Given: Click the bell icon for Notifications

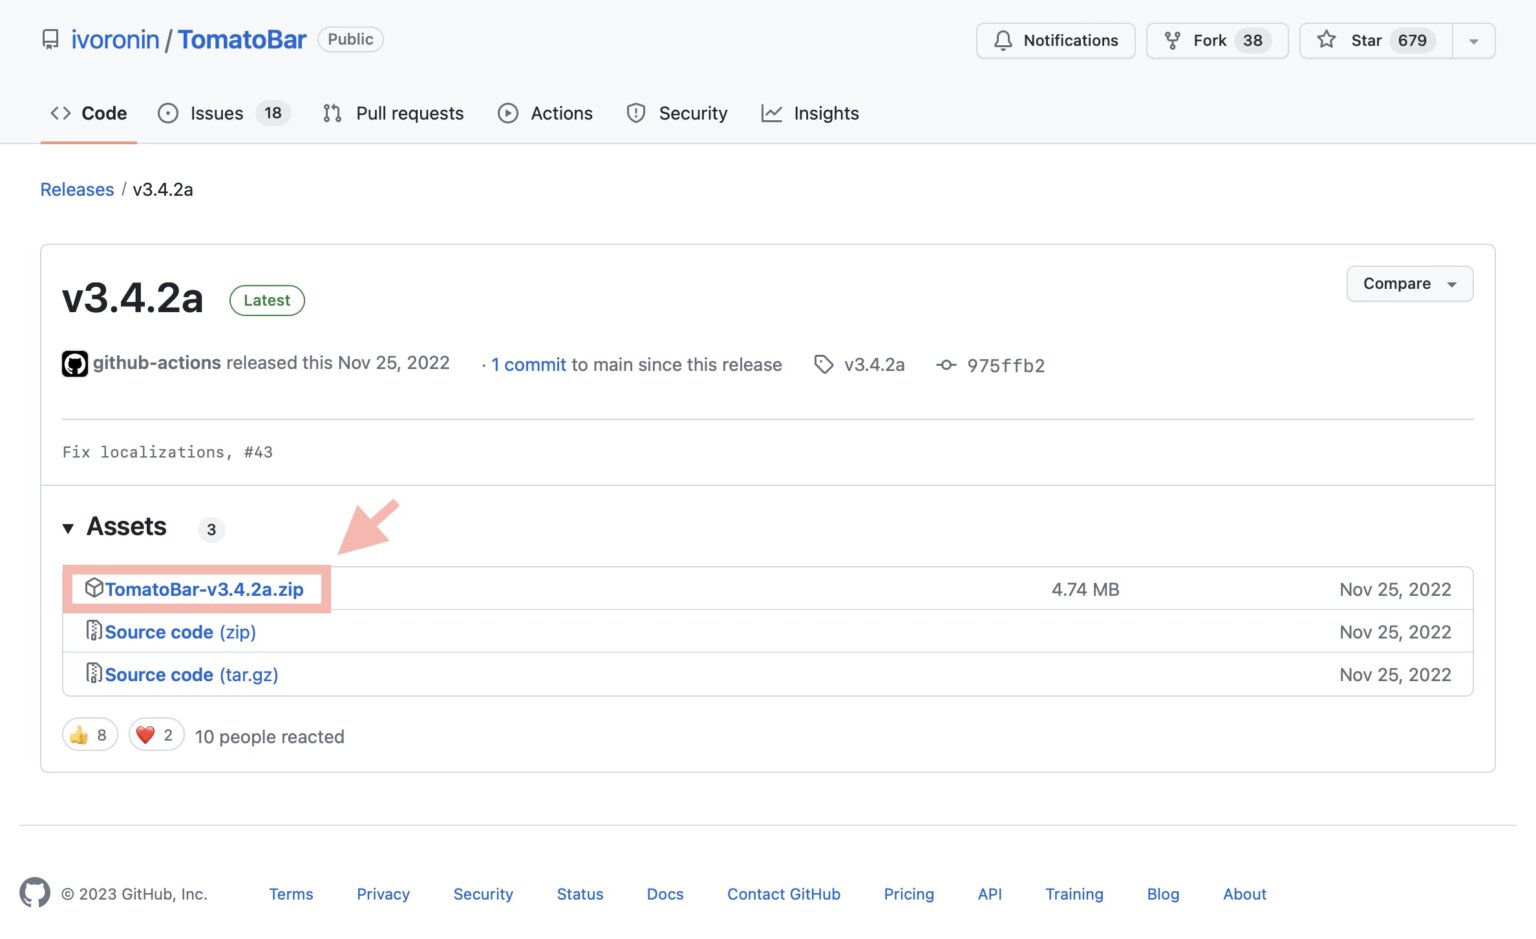Looking at the screenshot, I should (x=1003, y=41).
